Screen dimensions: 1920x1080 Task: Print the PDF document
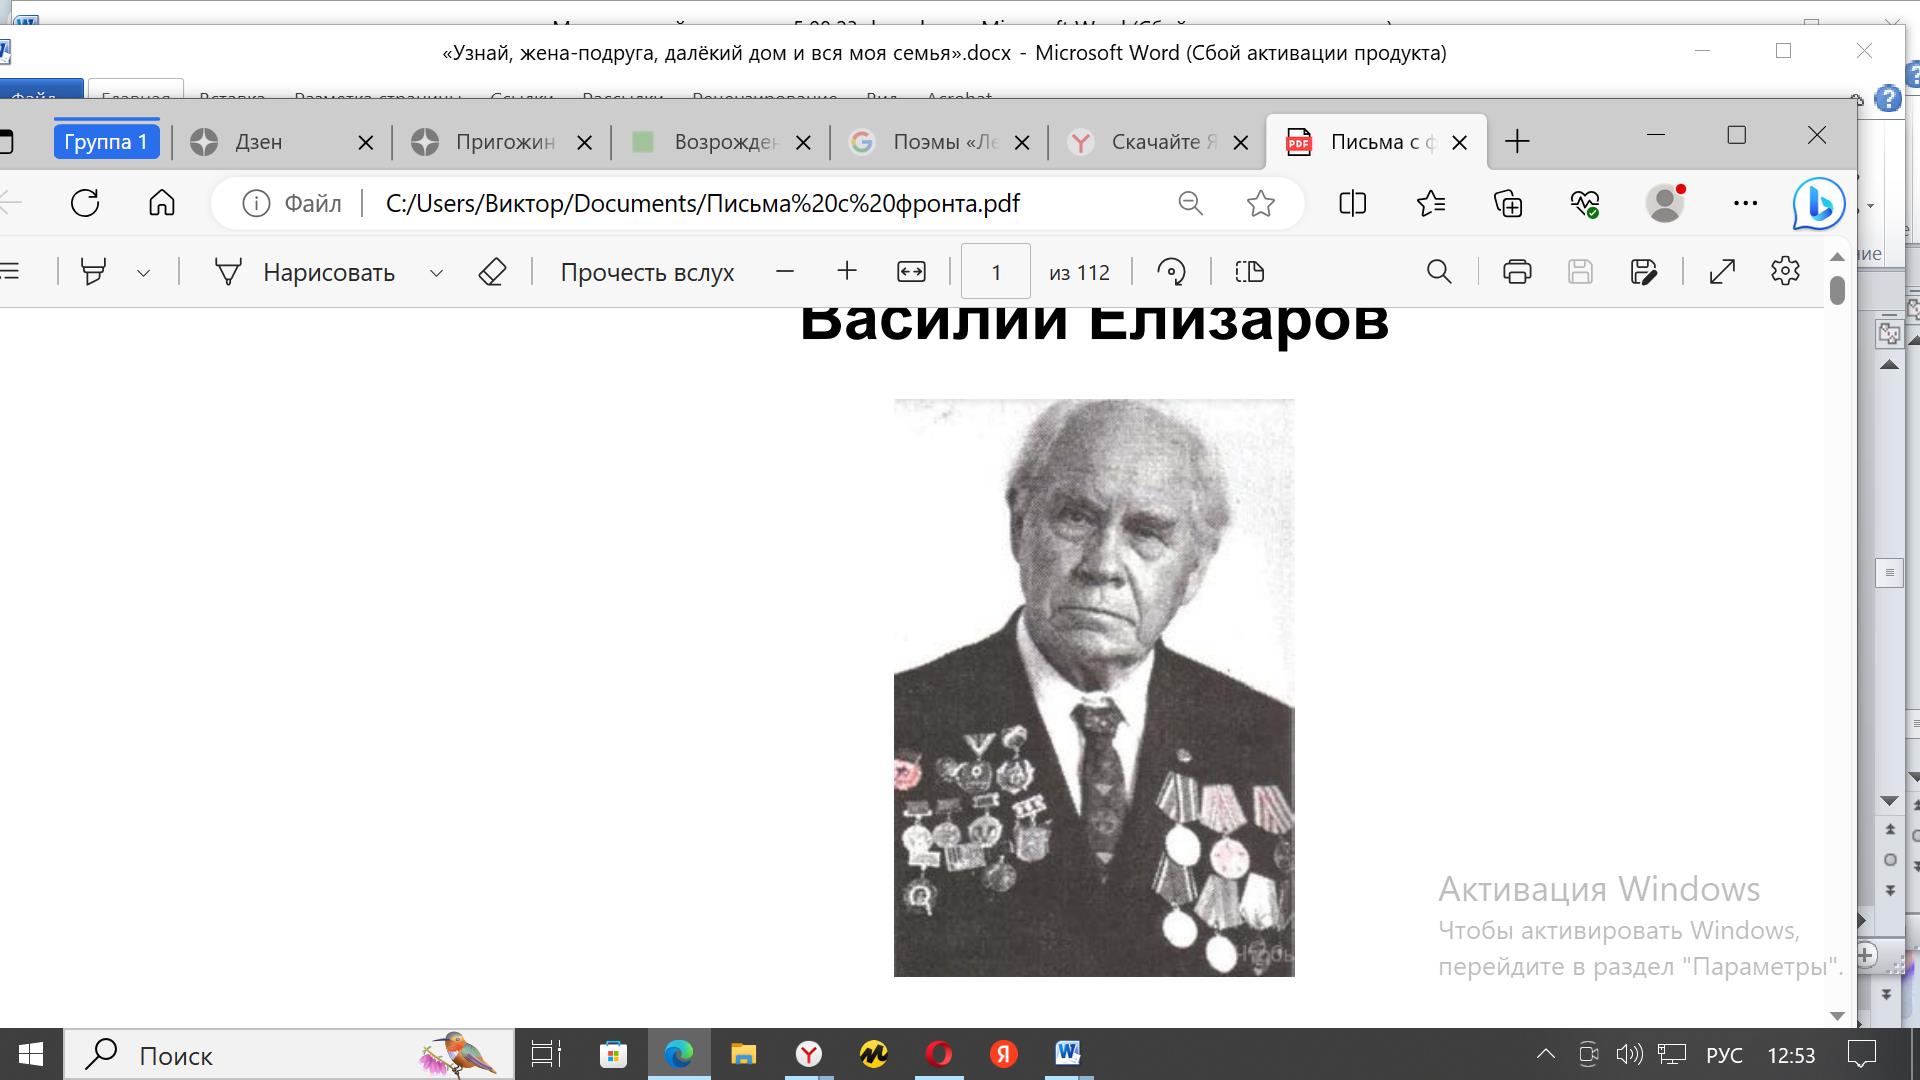1517,271
